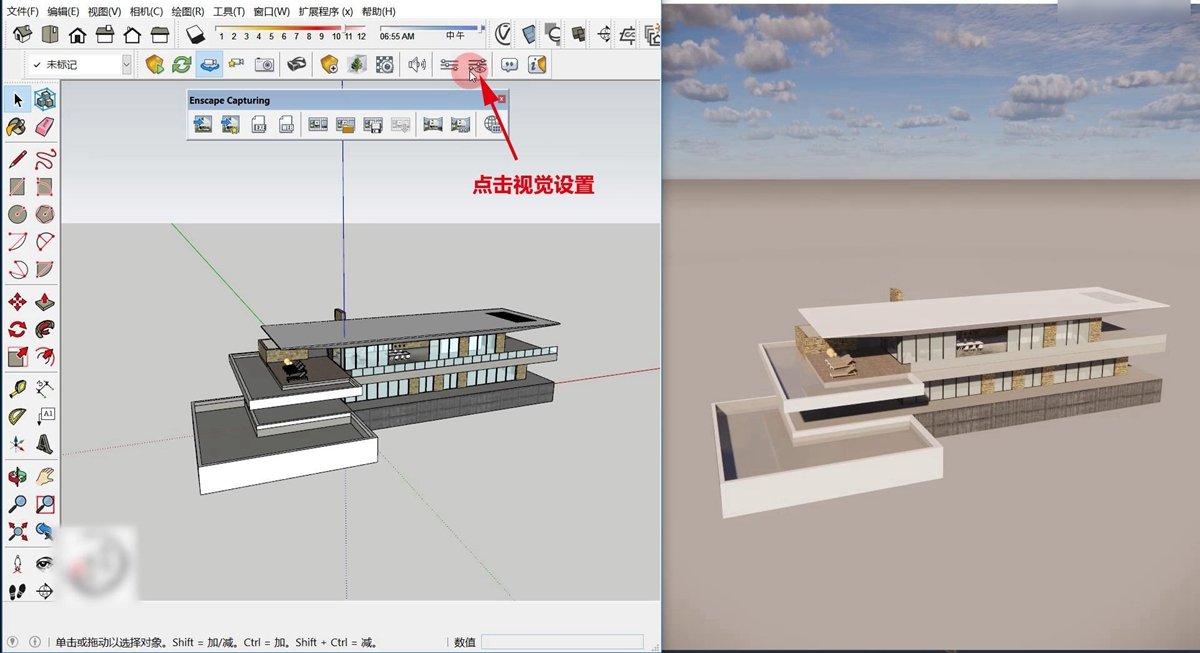Start Enscape with the first toolbar icon
Image resolution: width=1200 pixels, height=653 pixels.
(x=154, y=65)
